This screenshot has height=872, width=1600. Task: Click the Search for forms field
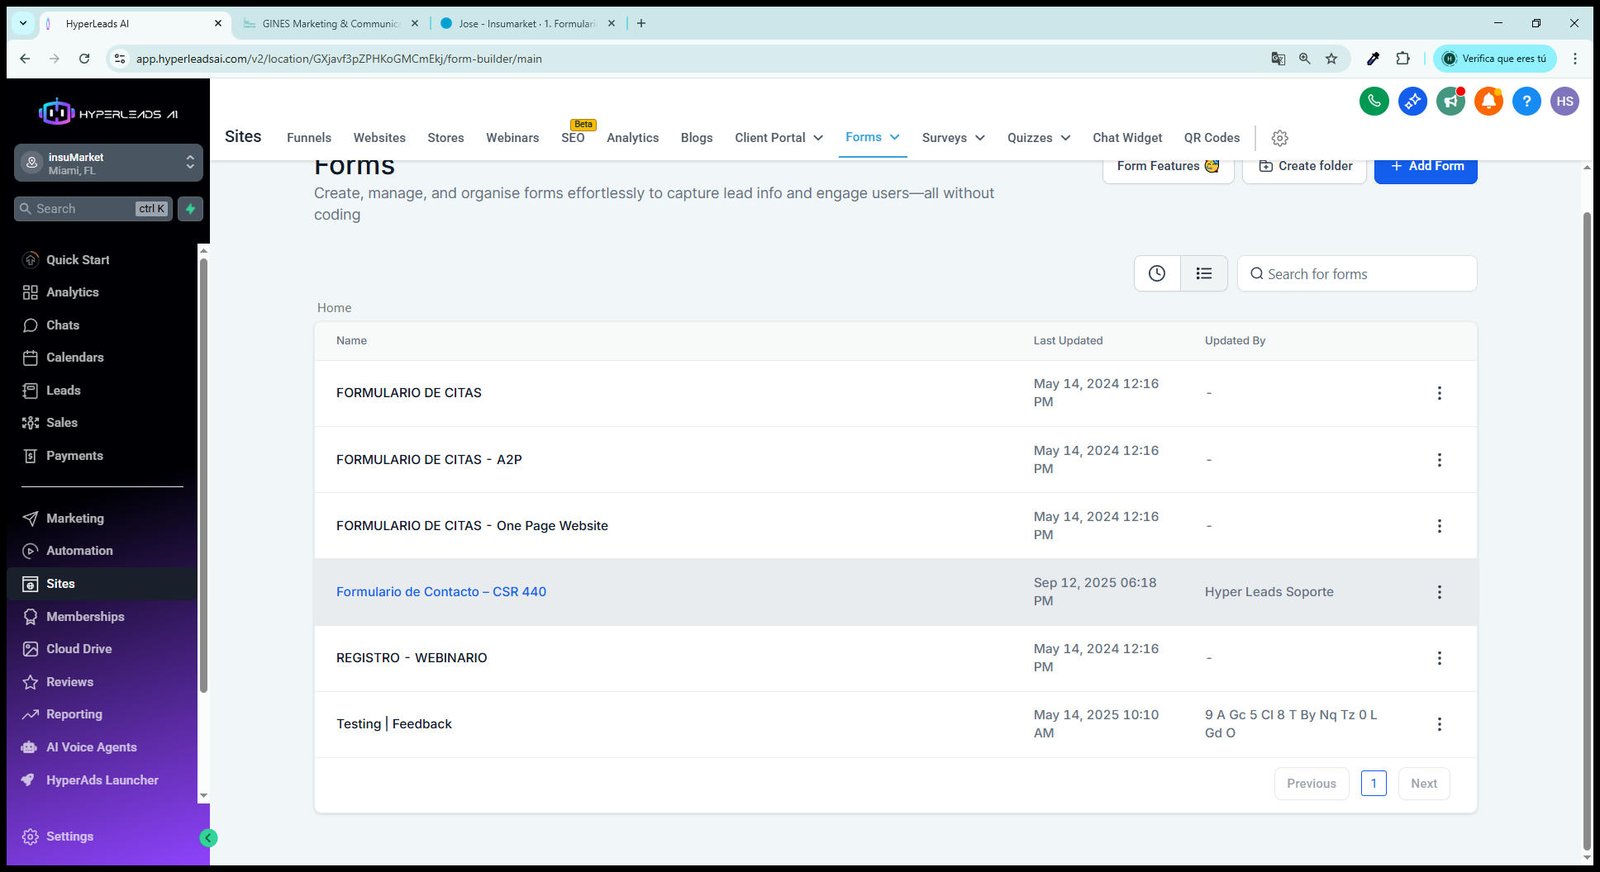tap(1357, 274)
